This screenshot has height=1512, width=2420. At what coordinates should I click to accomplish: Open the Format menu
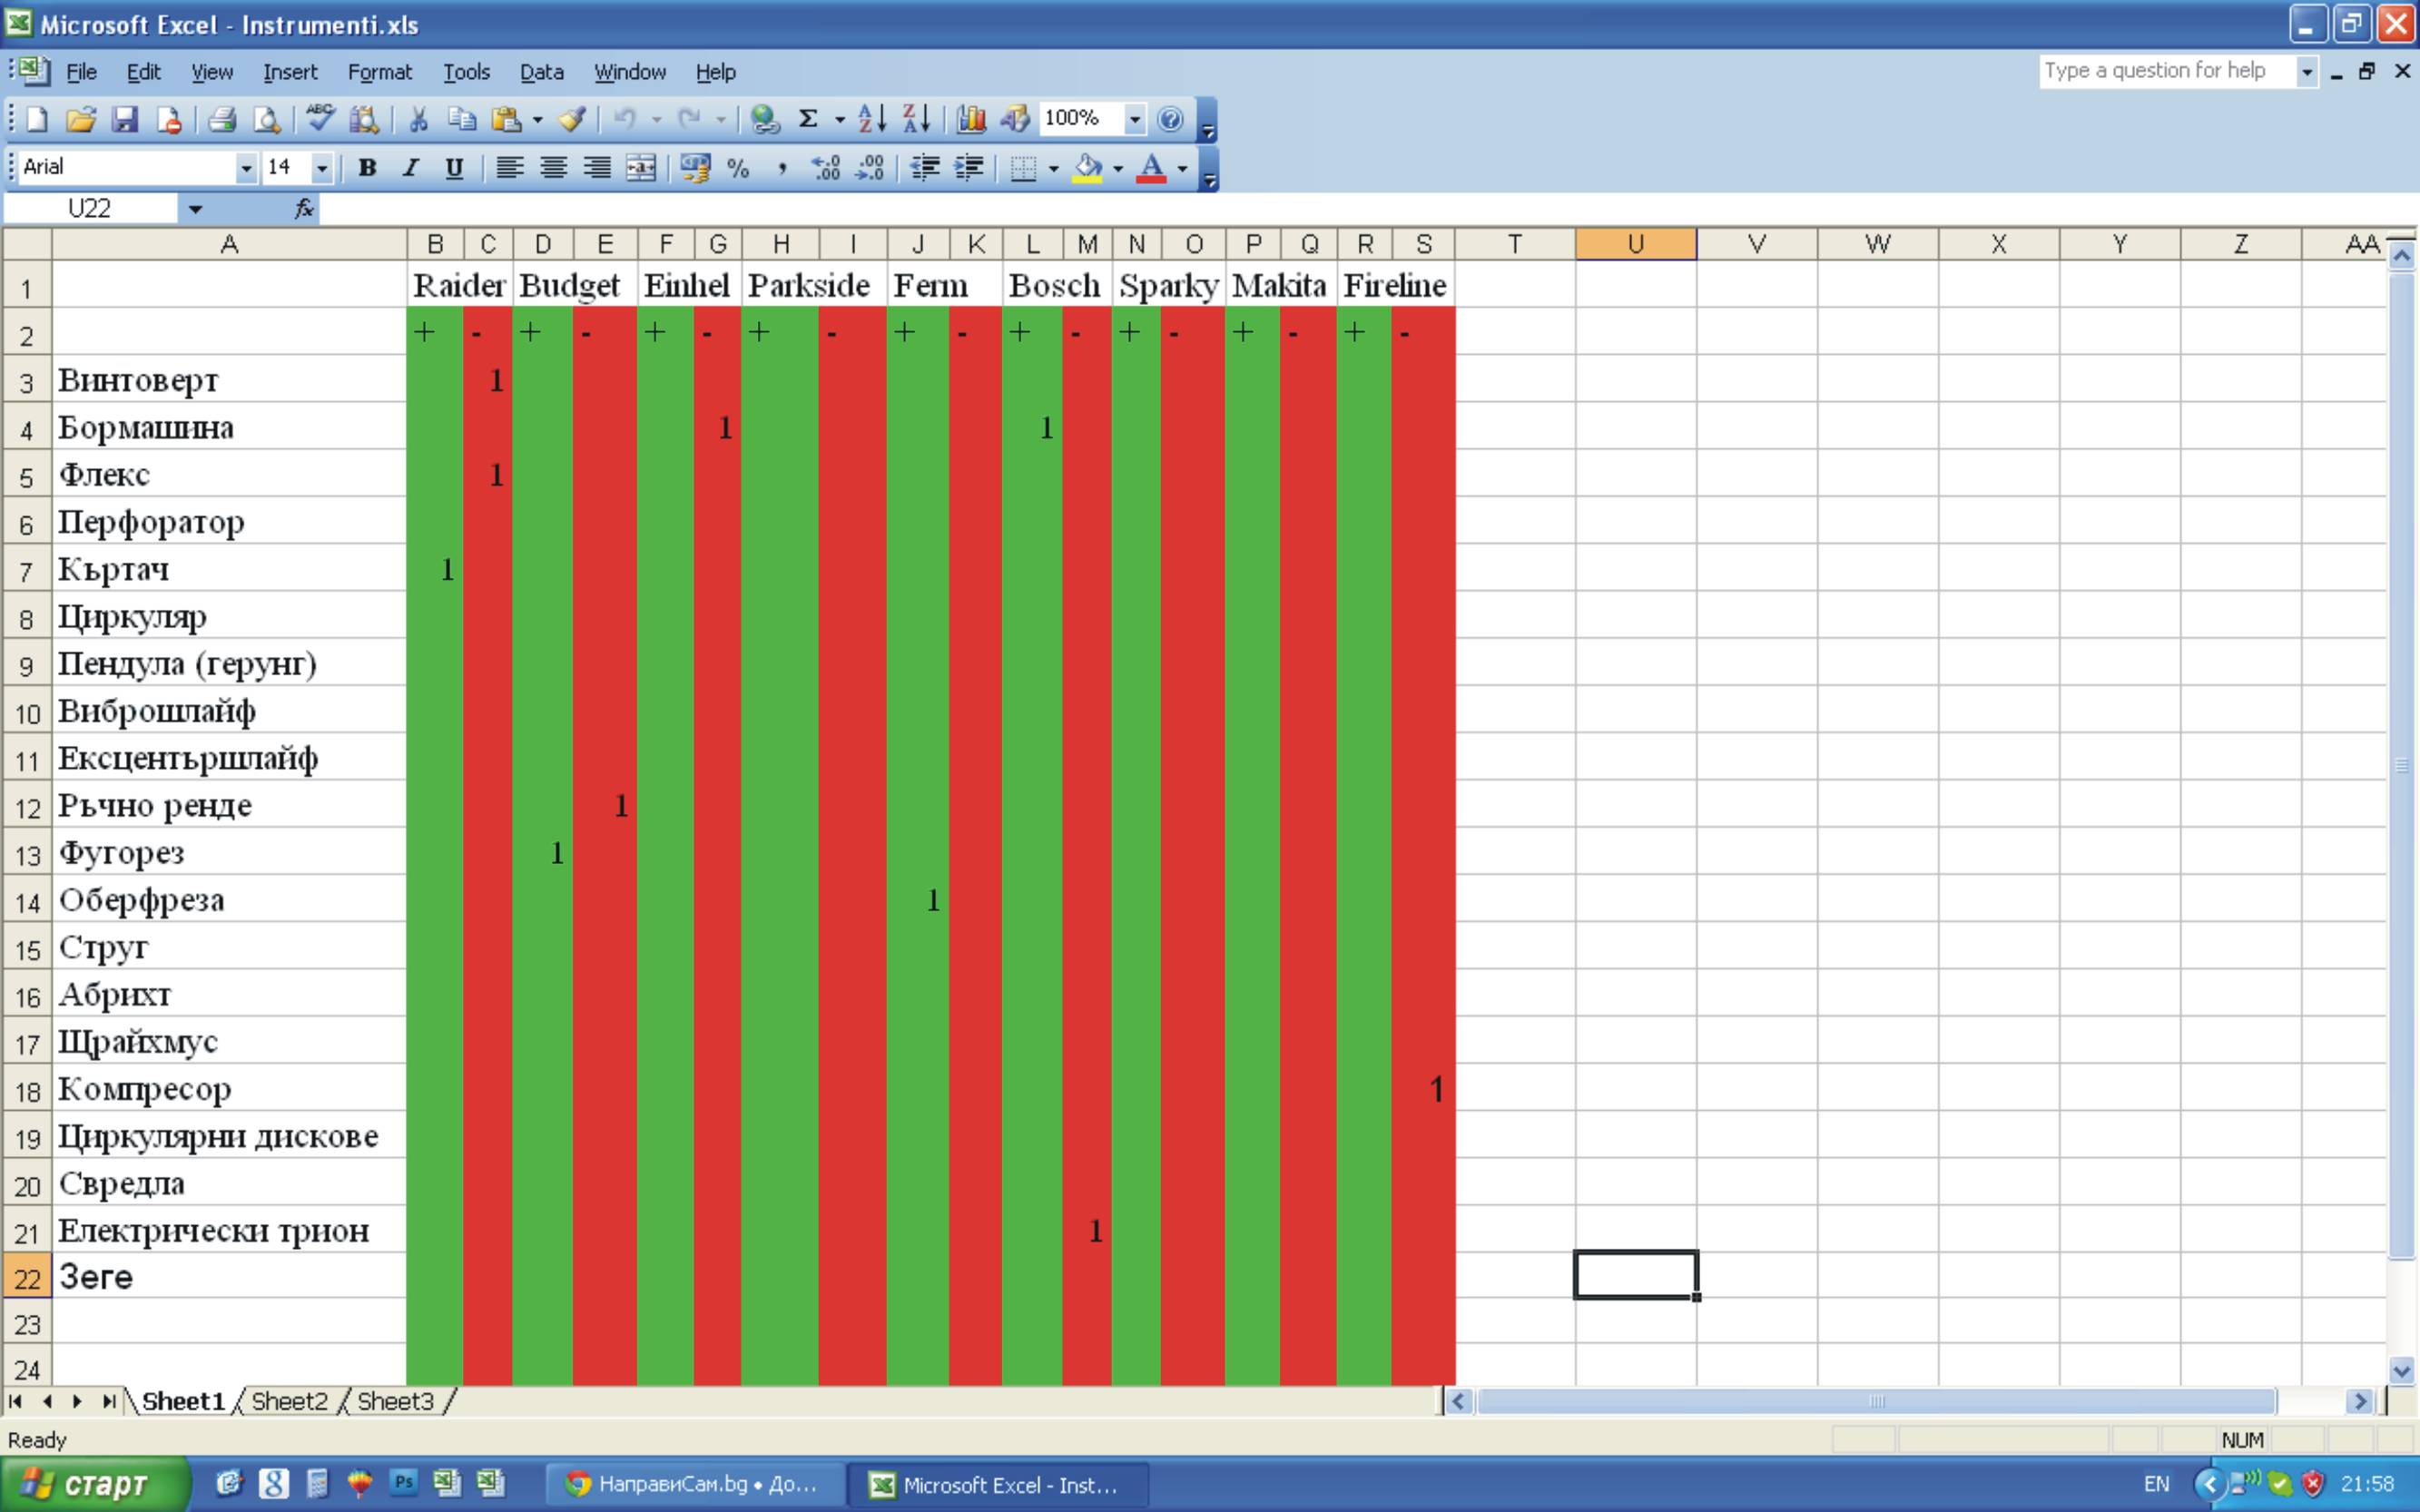379,72
